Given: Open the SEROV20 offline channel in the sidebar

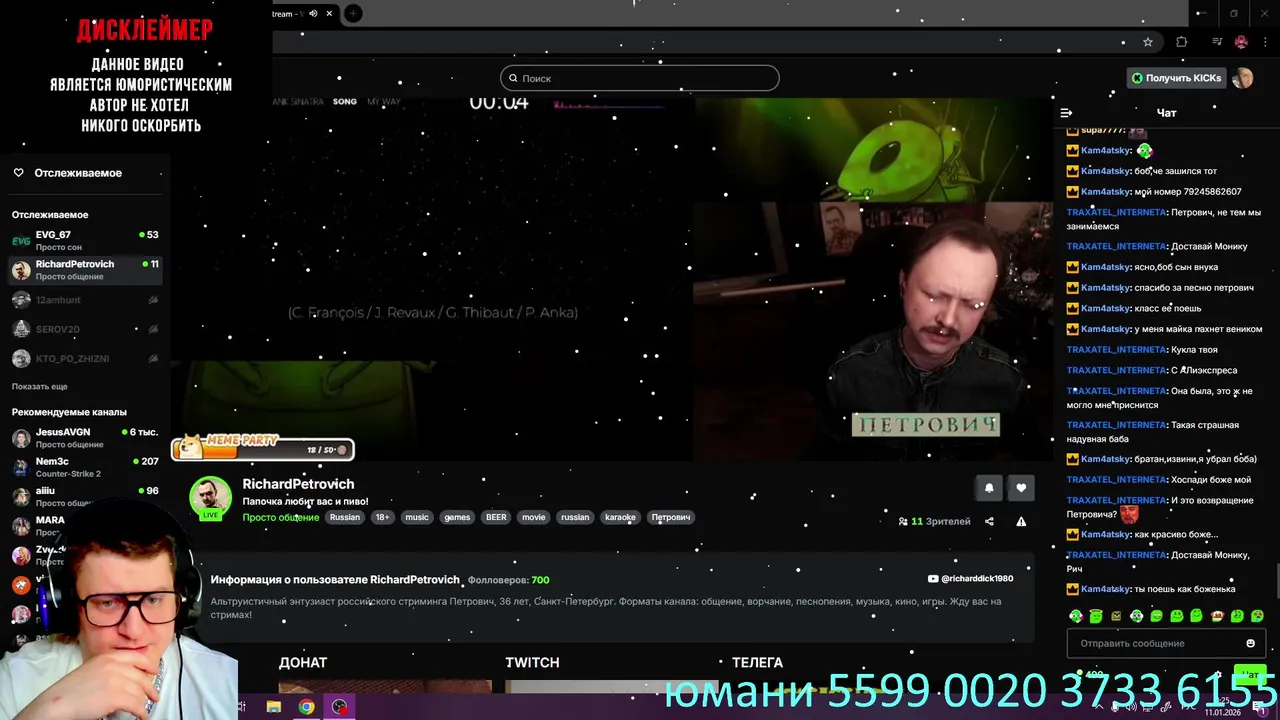Looking at the screenshot, I should pyautogui.click(x=85, y=329).
